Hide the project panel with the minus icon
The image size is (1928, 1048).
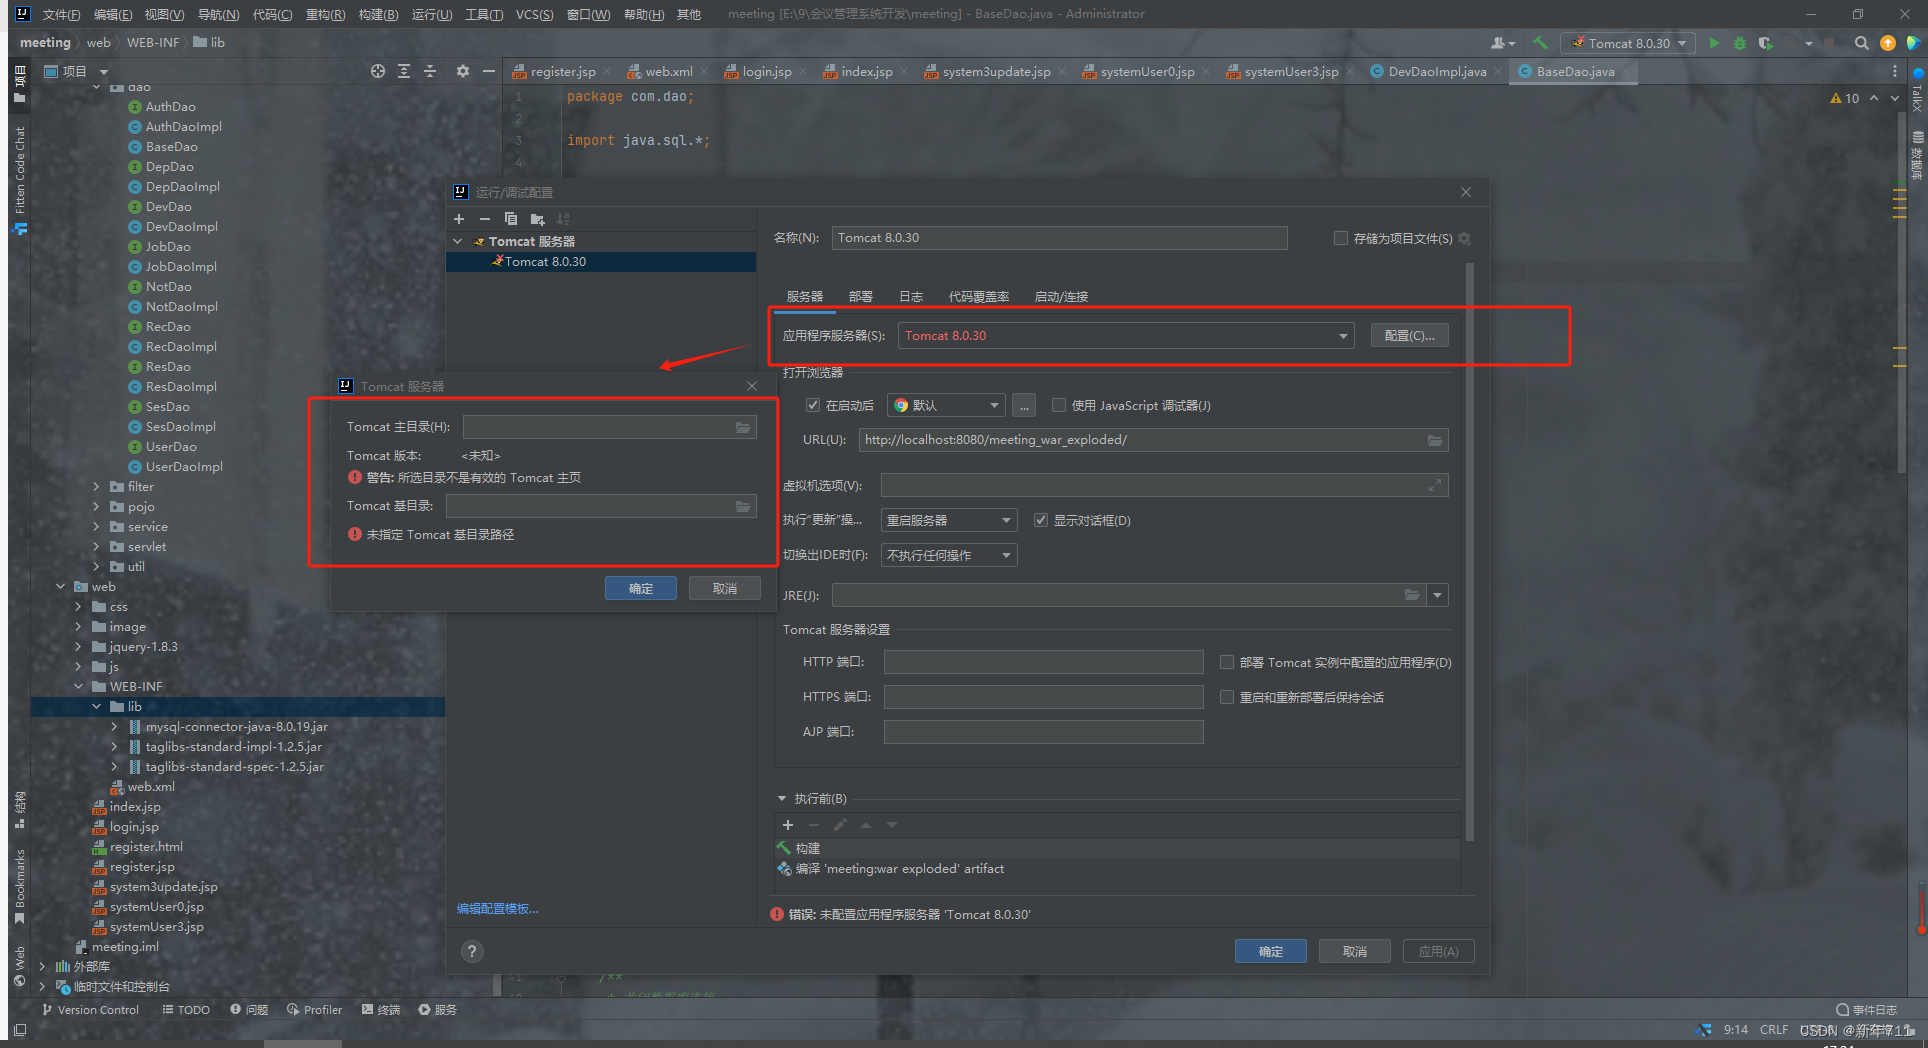point(488,71)
